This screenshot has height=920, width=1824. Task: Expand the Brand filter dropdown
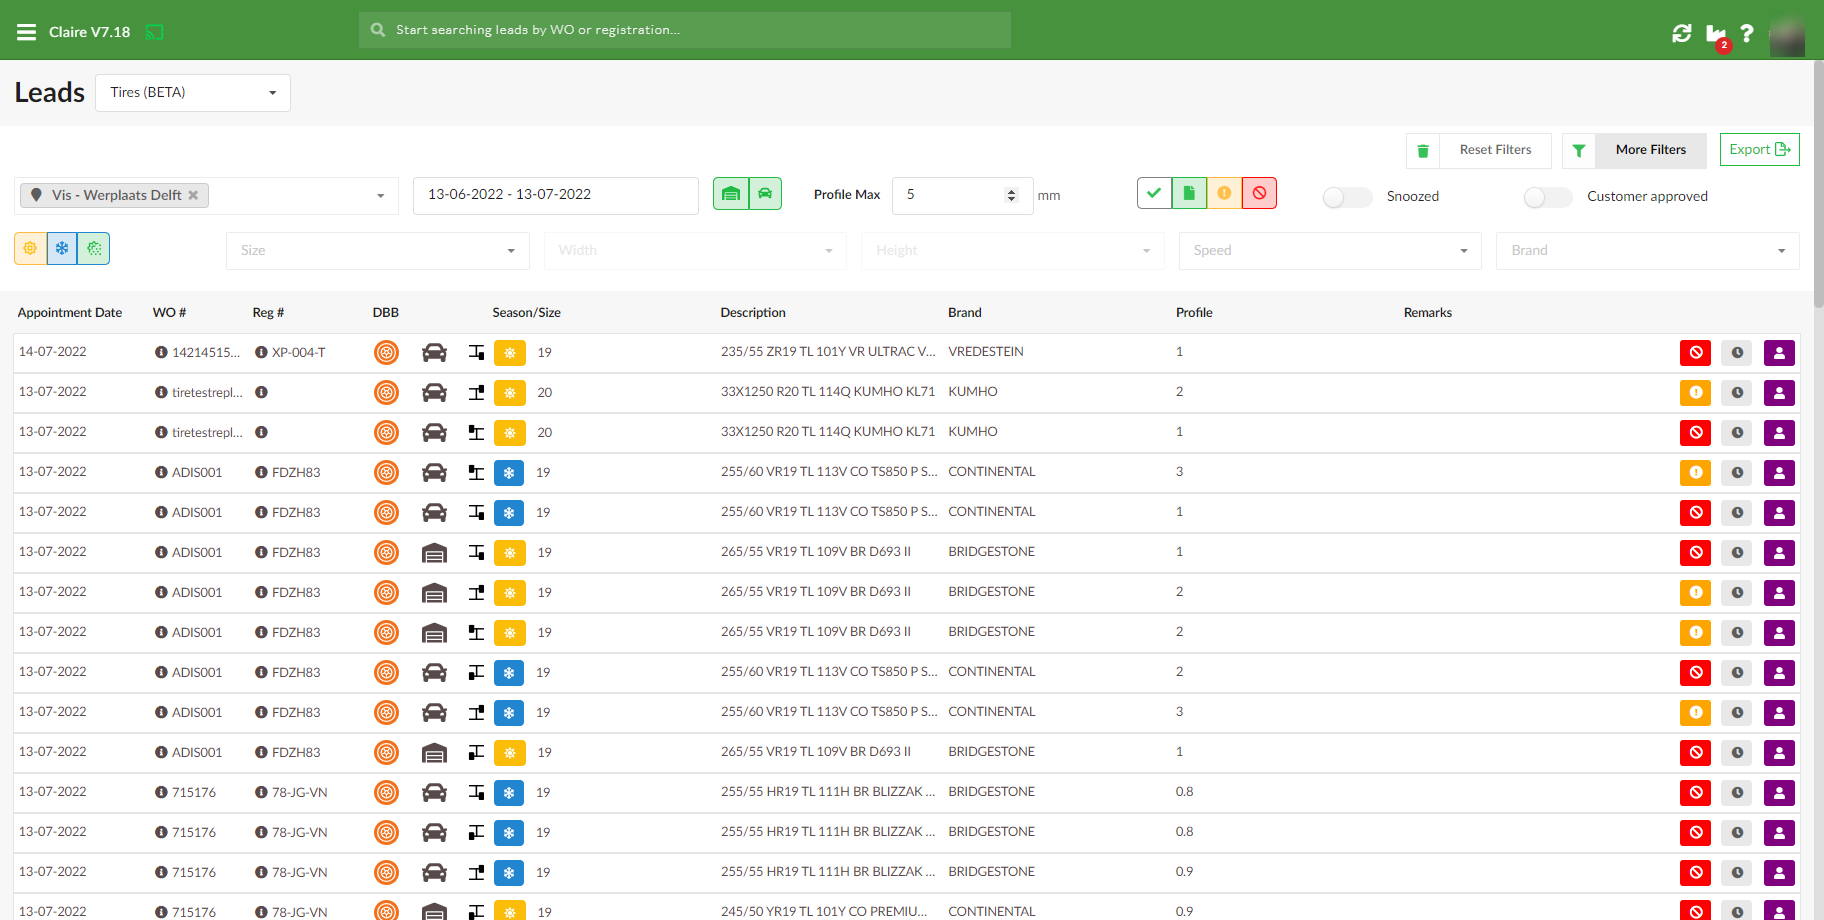coord(1647,251)
